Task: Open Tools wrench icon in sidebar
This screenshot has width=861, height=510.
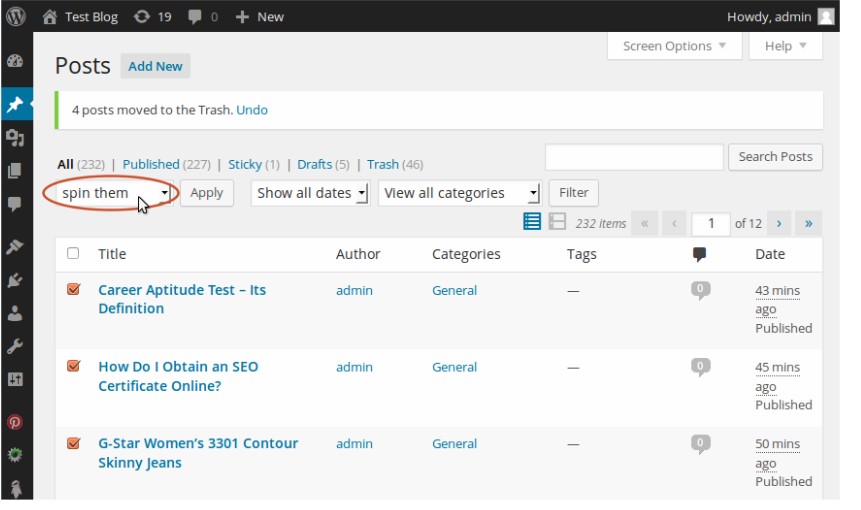Action: pos(15,346)
